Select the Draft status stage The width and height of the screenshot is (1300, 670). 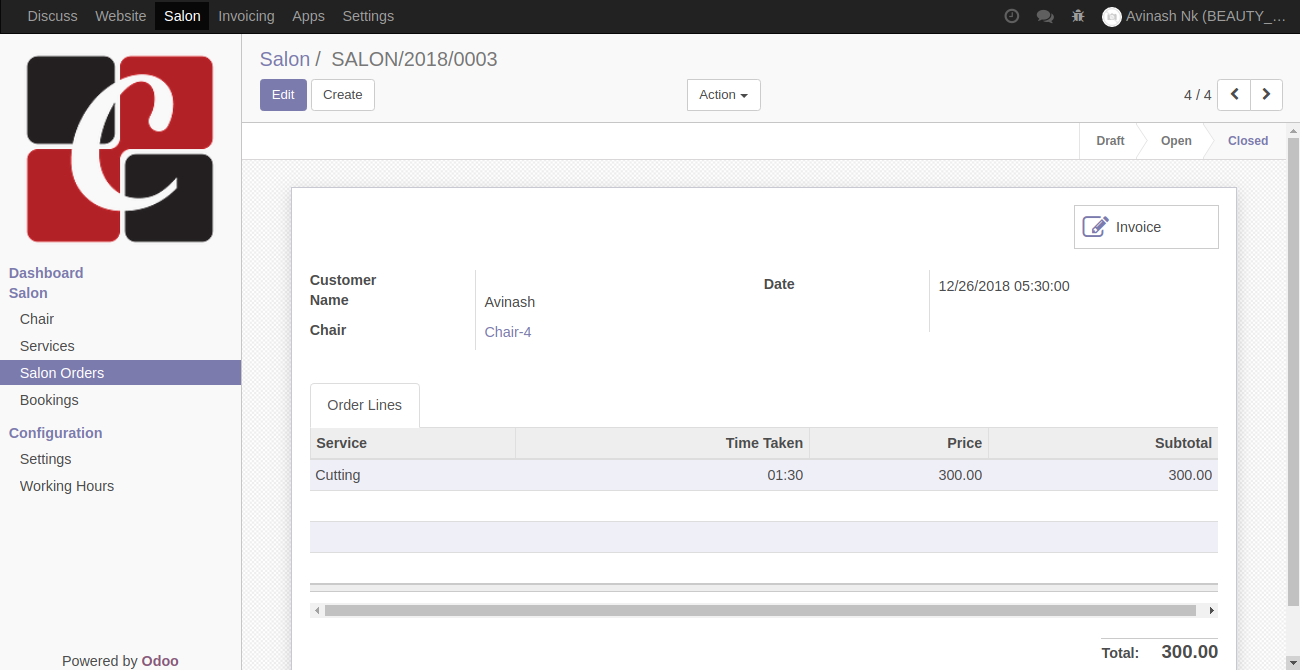[1110, 141]
